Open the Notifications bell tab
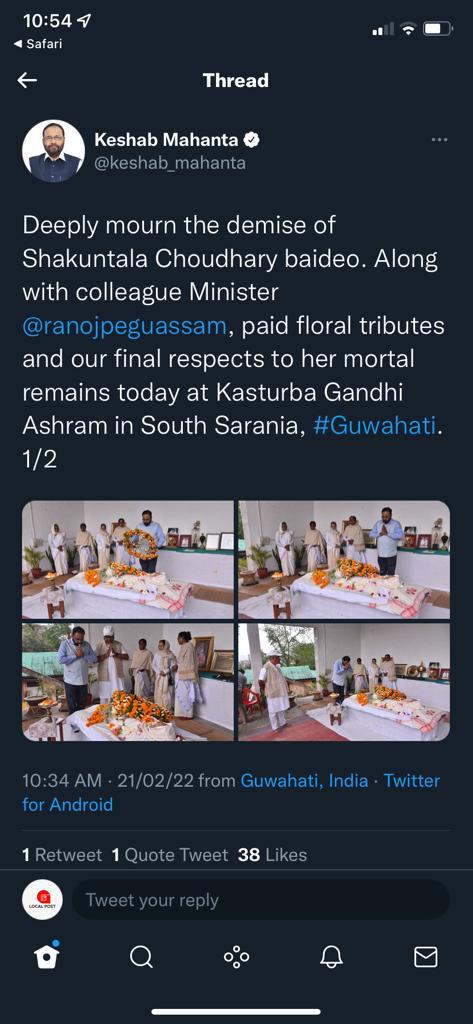This screenshot has height=1024, width=473. pyautogui.click(x=331, y=957)
